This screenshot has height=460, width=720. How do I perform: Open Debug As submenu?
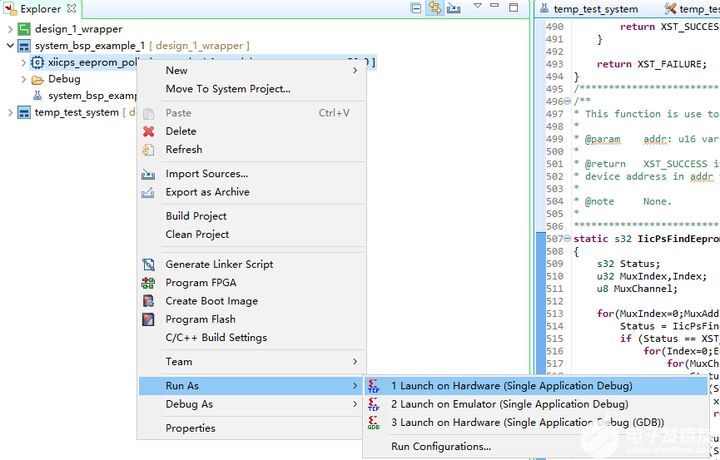coord(252,404)
